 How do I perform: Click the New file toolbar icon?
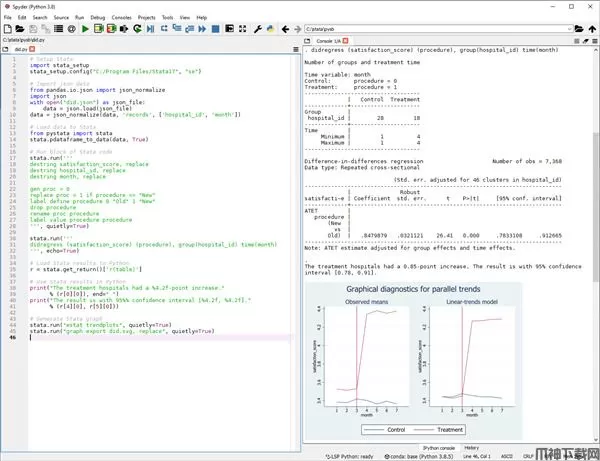7,31
